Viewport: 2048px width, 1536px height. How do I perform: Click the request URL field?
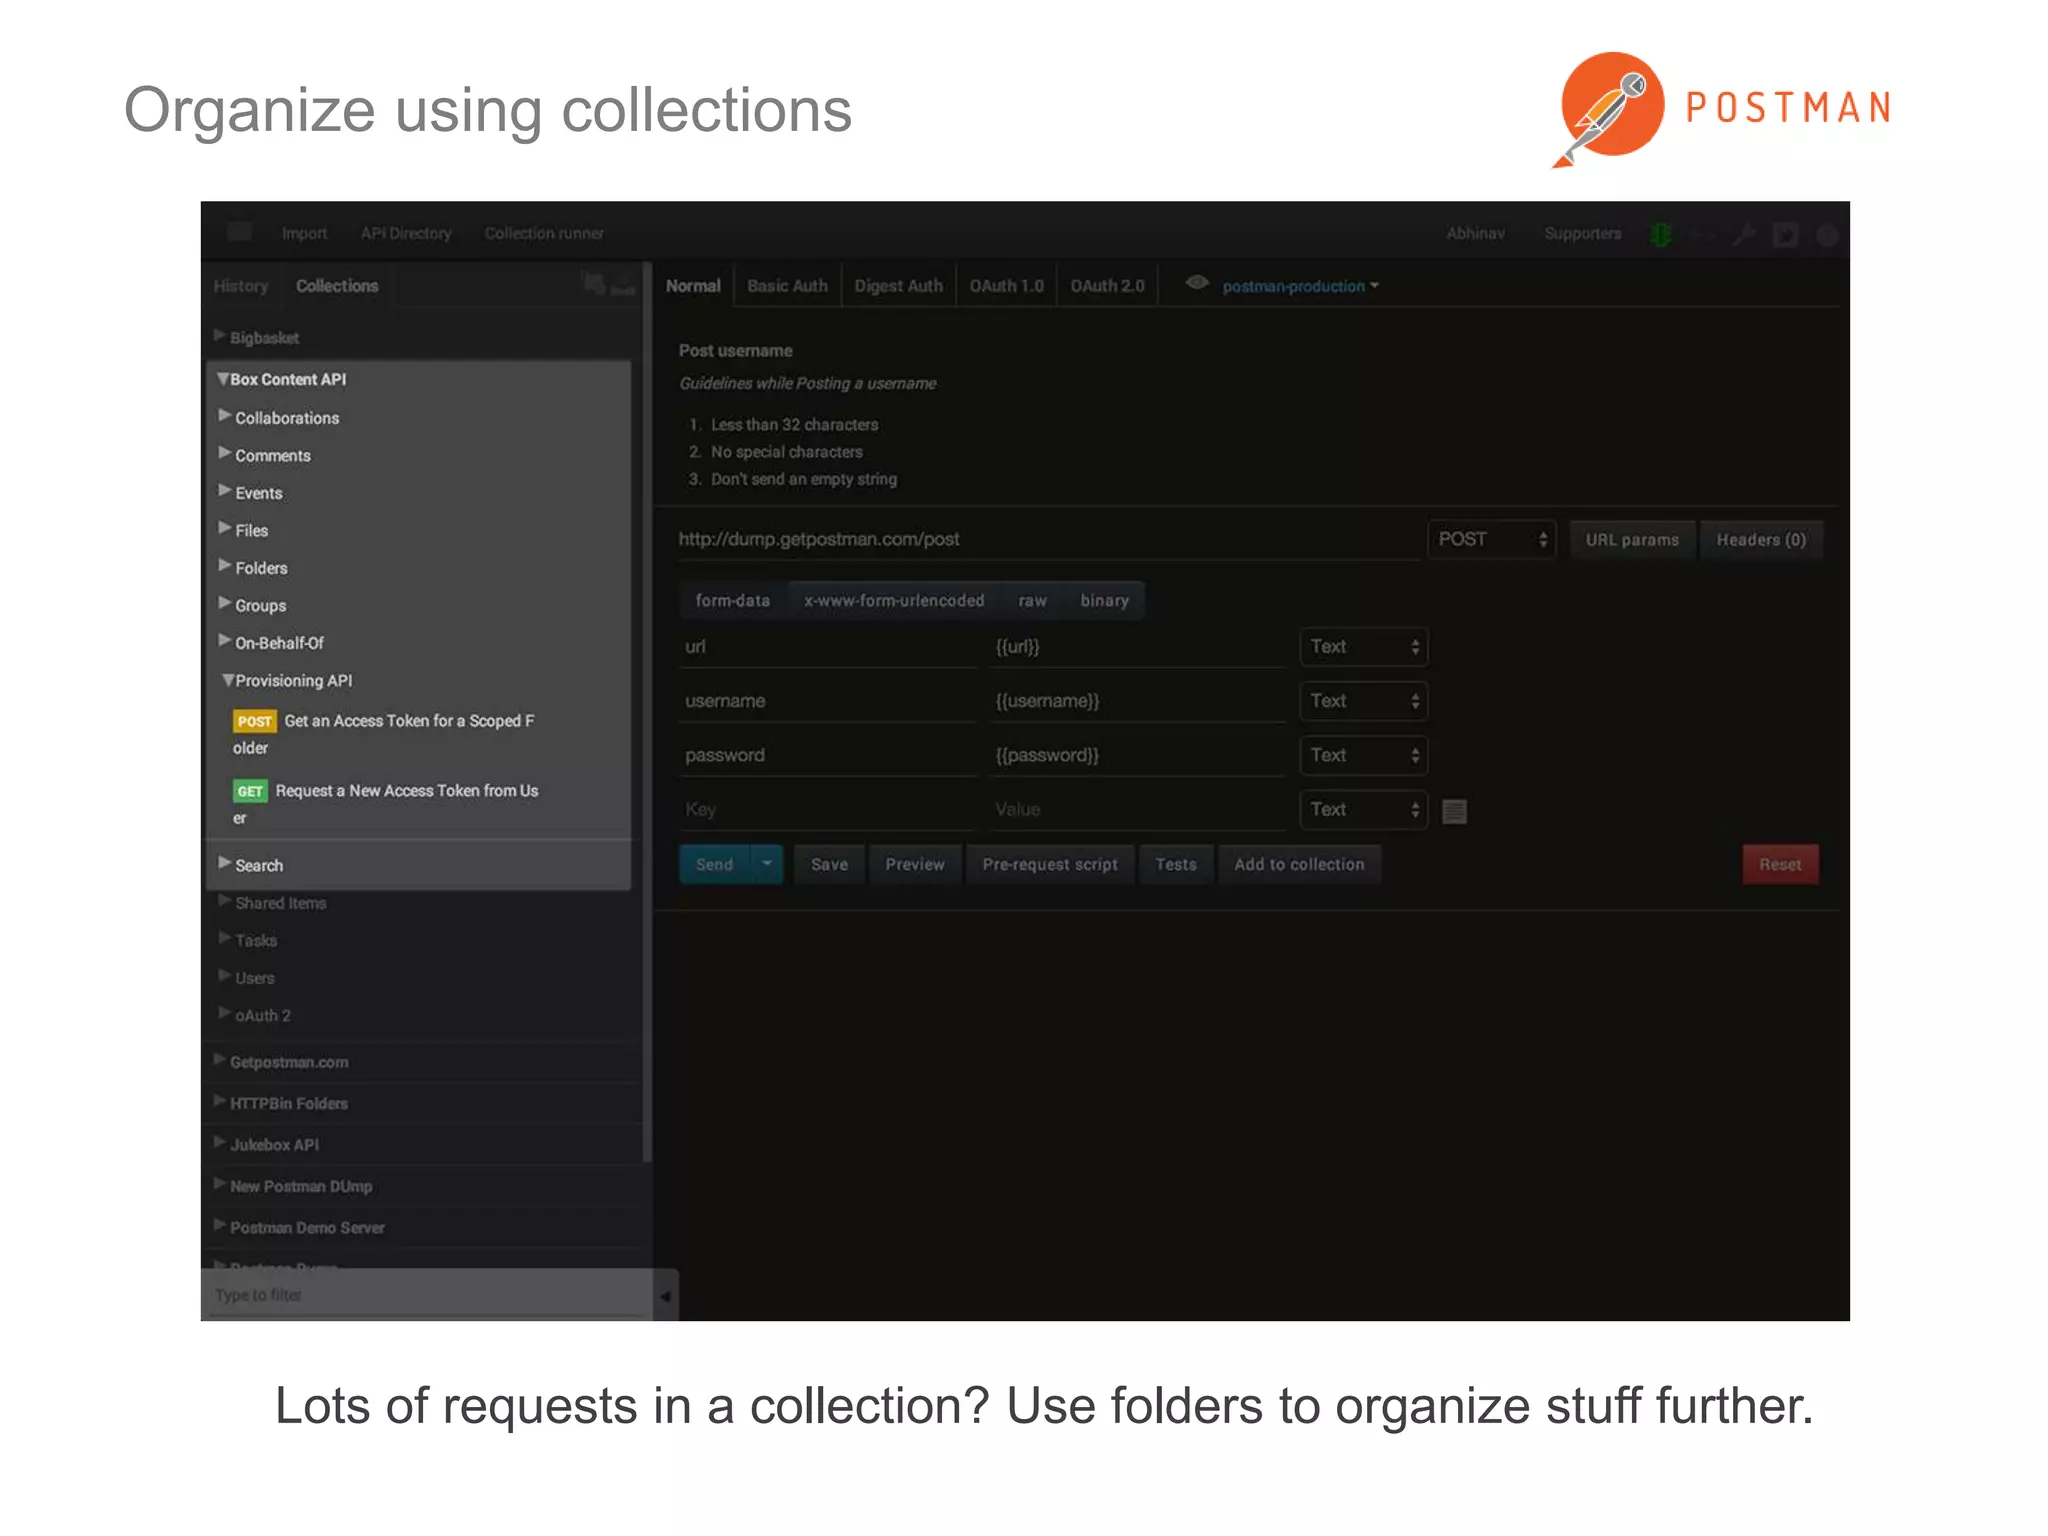click(x=1047, y=540)
